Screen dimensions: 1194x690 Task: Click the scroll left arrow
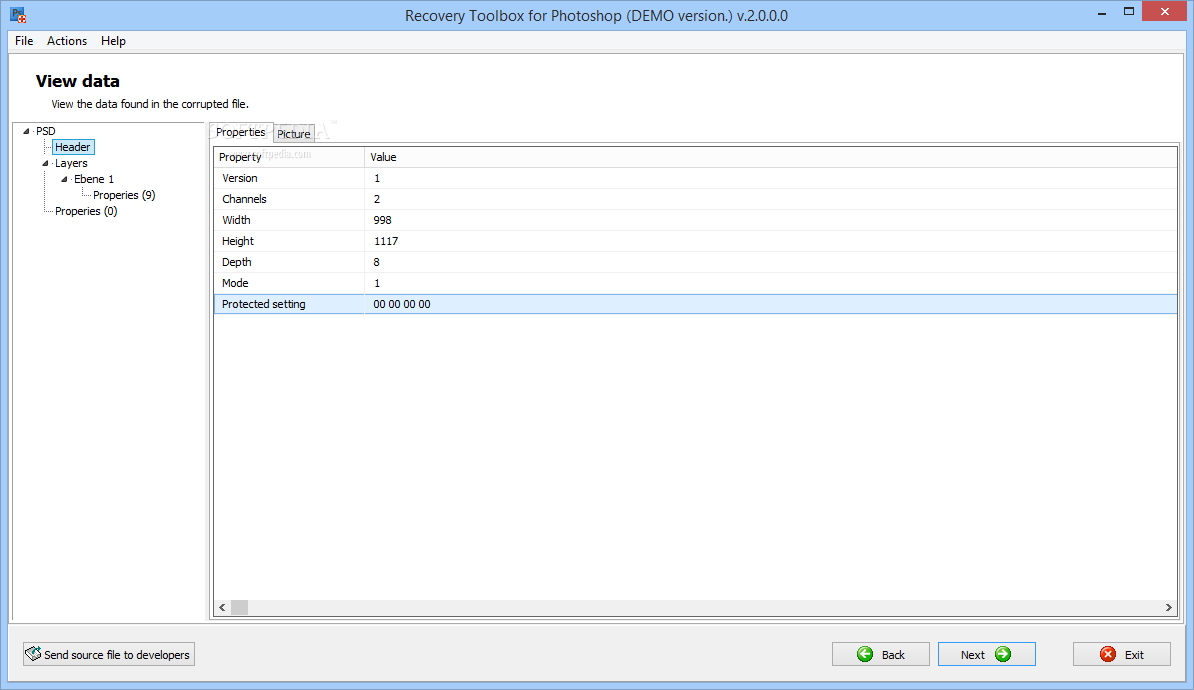point(222,607)
